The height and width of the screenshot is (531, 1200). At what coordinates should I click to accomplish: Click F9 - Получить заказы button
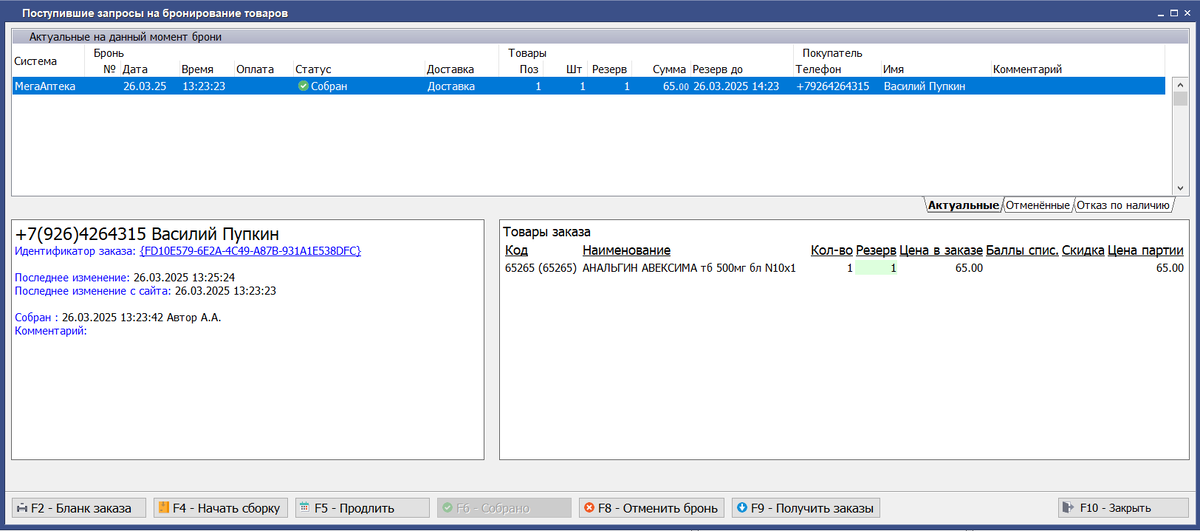[x=804, y=508]
